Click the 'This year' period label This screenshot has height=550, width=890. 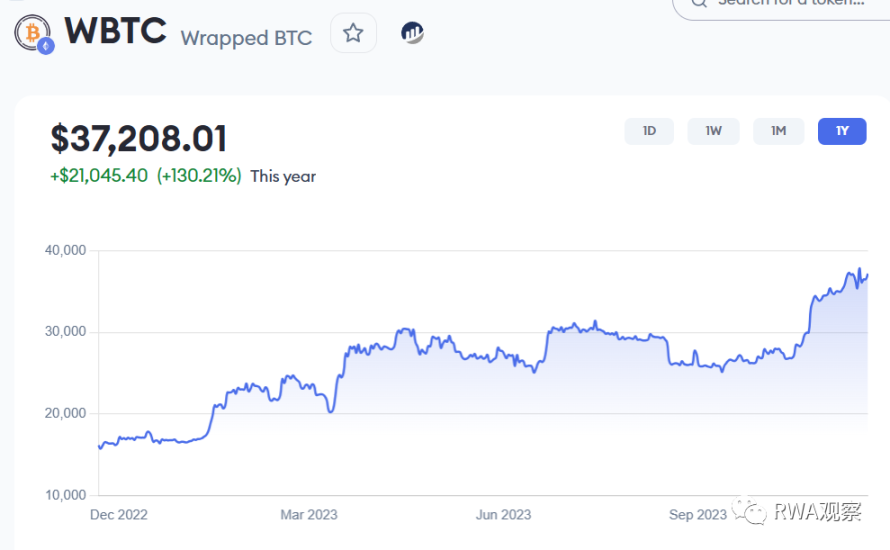[x=283, y=176]
